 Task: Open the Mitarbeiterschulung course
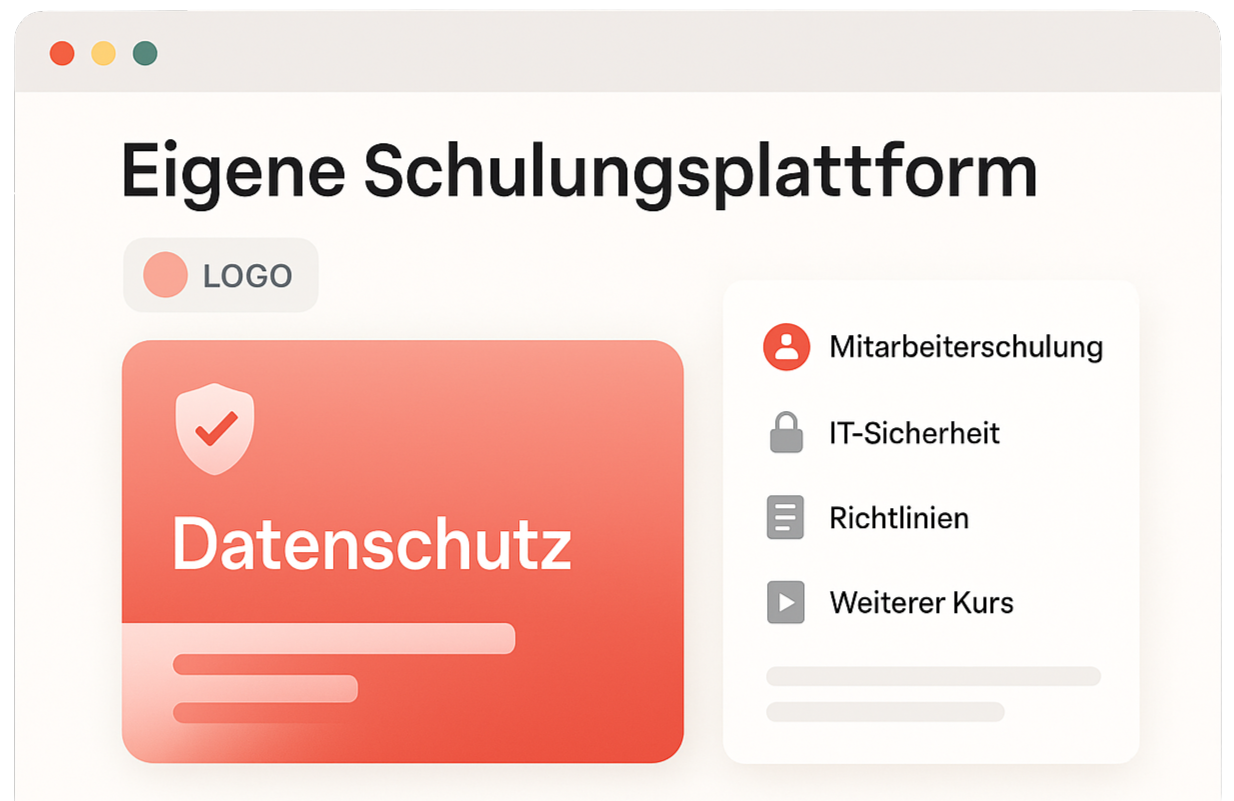click(x=965, y=347)
